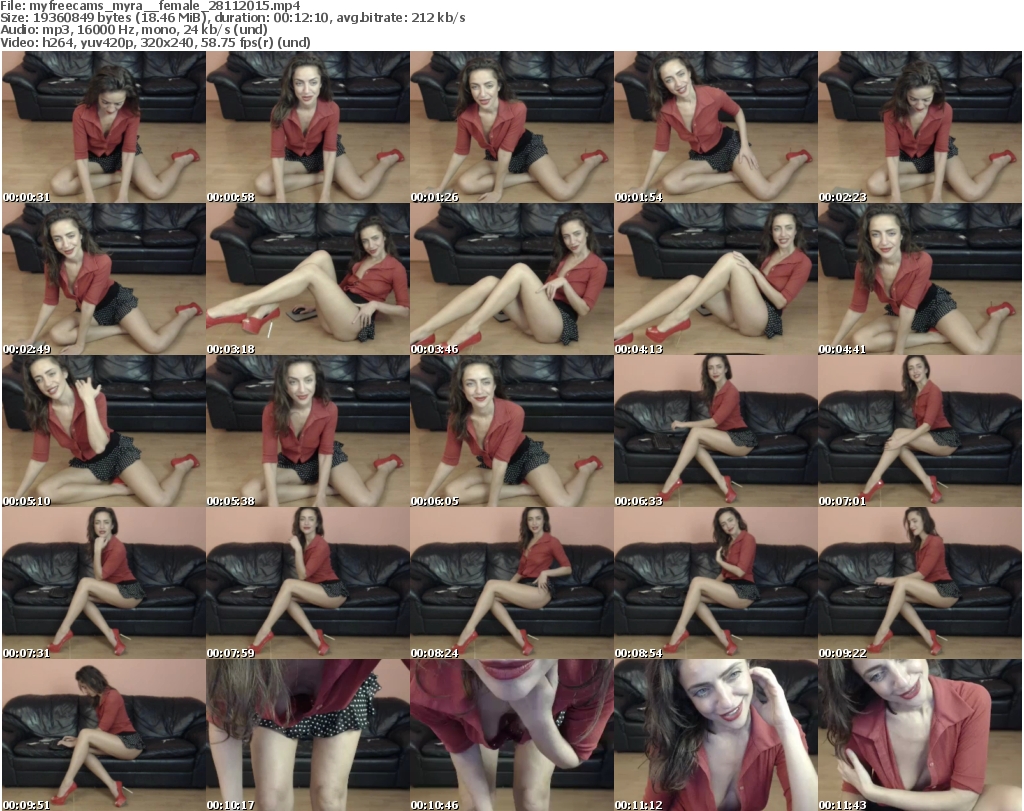View the frame labeled 00:09:51

(104, 735)
